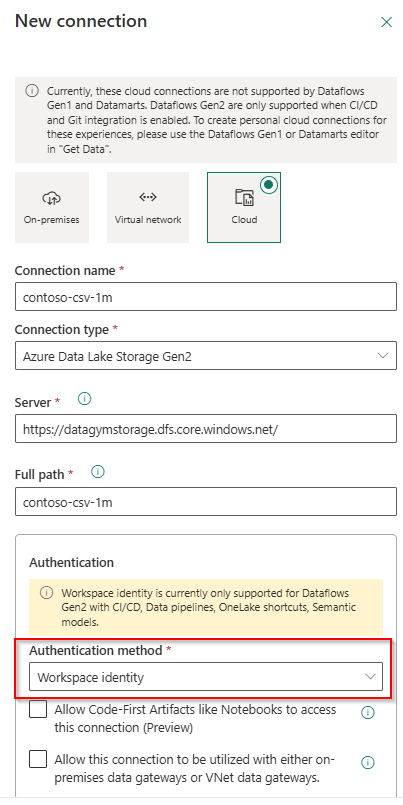This screenshot has width=403, height=805.
Task: Choose the Virtual network connection tile
Action: [148, 207]
